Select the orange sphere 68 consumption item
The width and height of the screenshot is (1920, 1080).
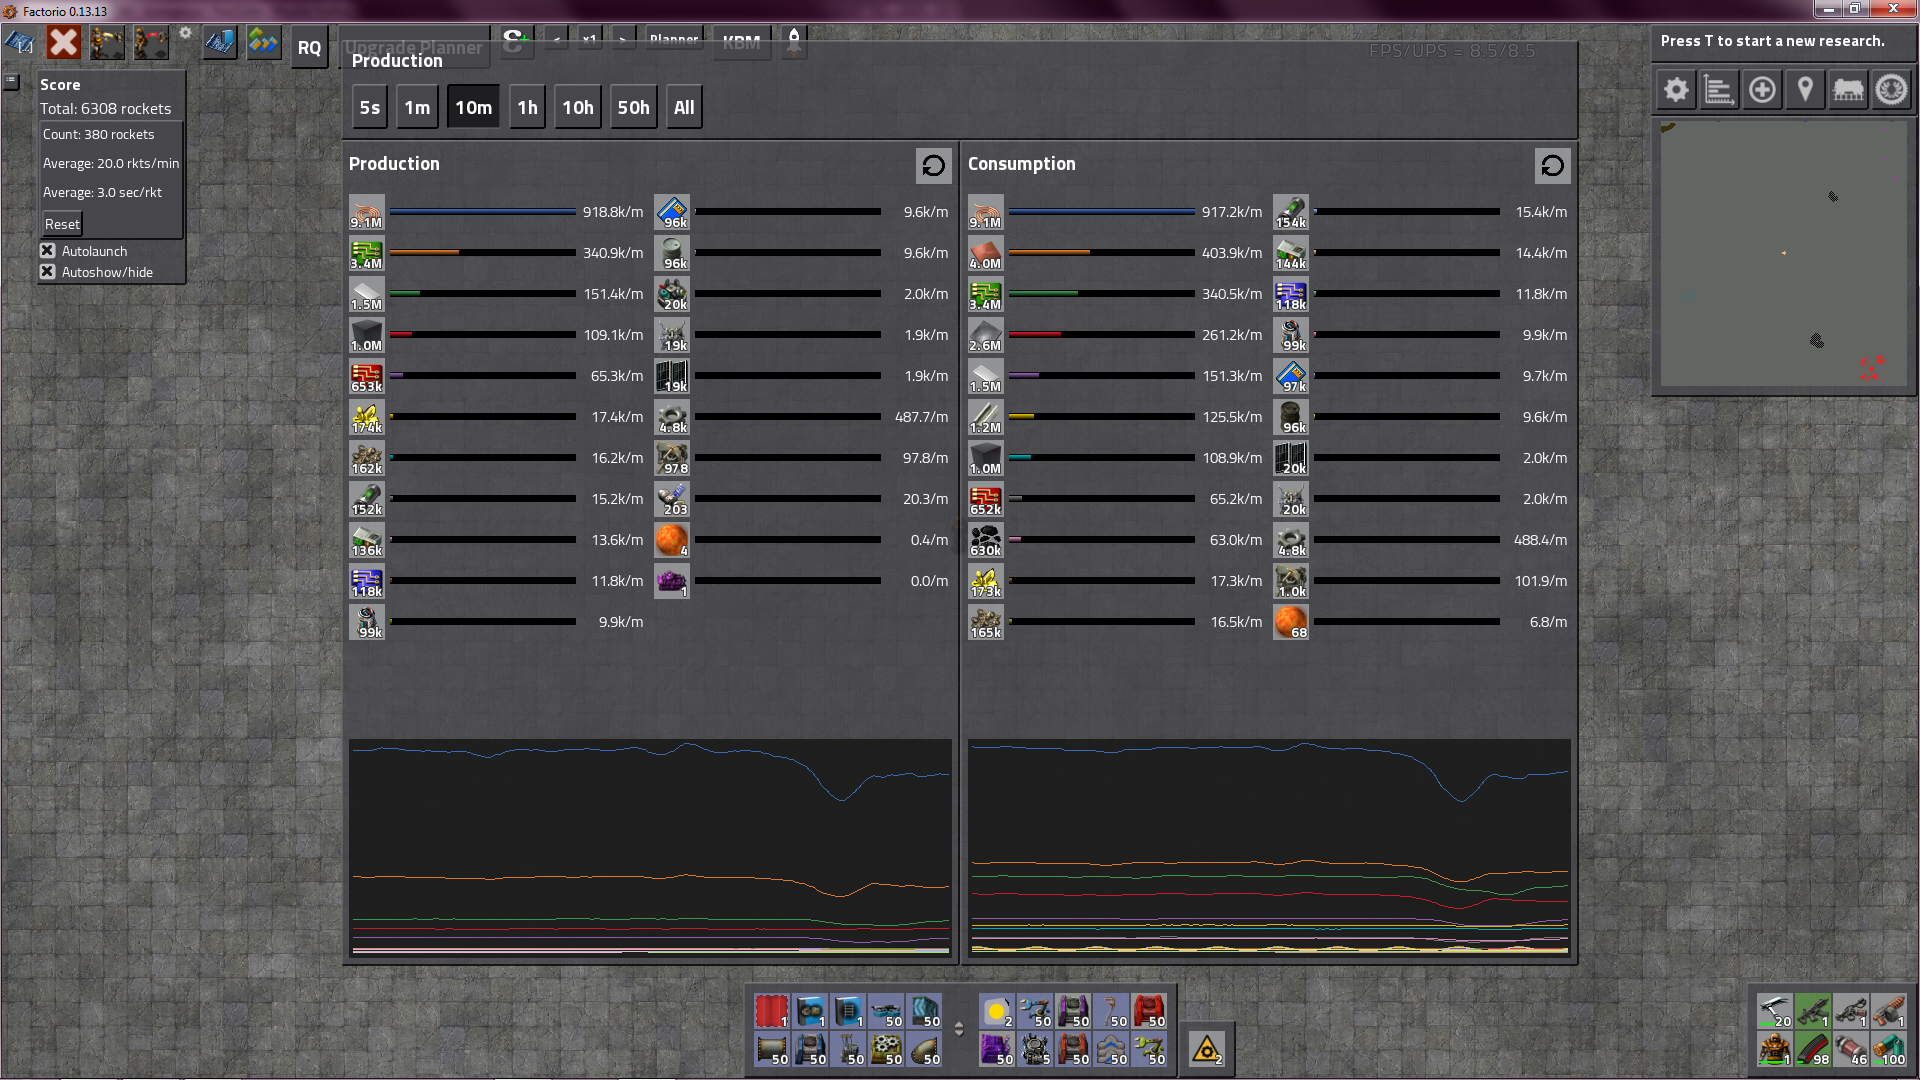pos(1291,622)
